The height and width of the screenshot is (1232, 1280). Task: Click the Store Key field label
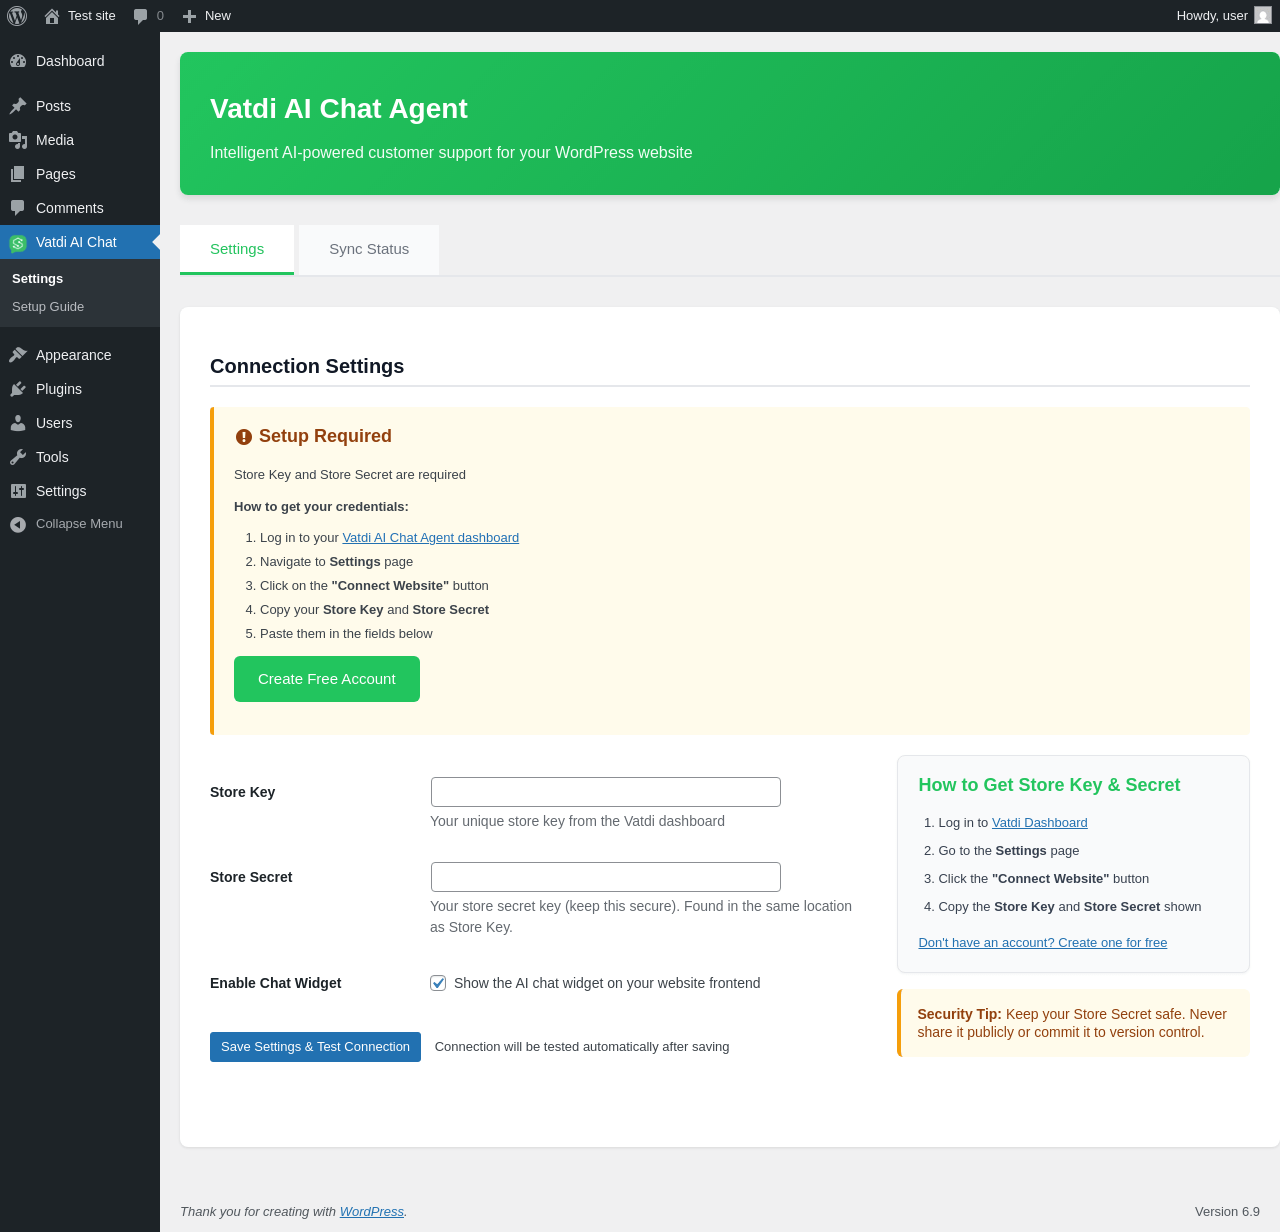coord(242,792)
